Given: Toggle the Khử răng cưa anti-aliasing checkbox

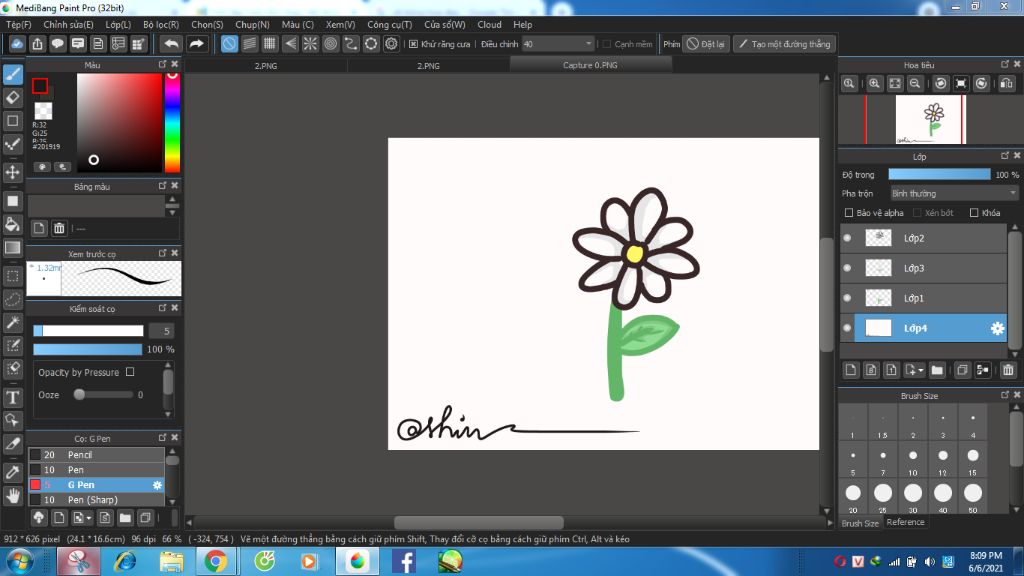Looking at the screenshot, I should [413, 44].
